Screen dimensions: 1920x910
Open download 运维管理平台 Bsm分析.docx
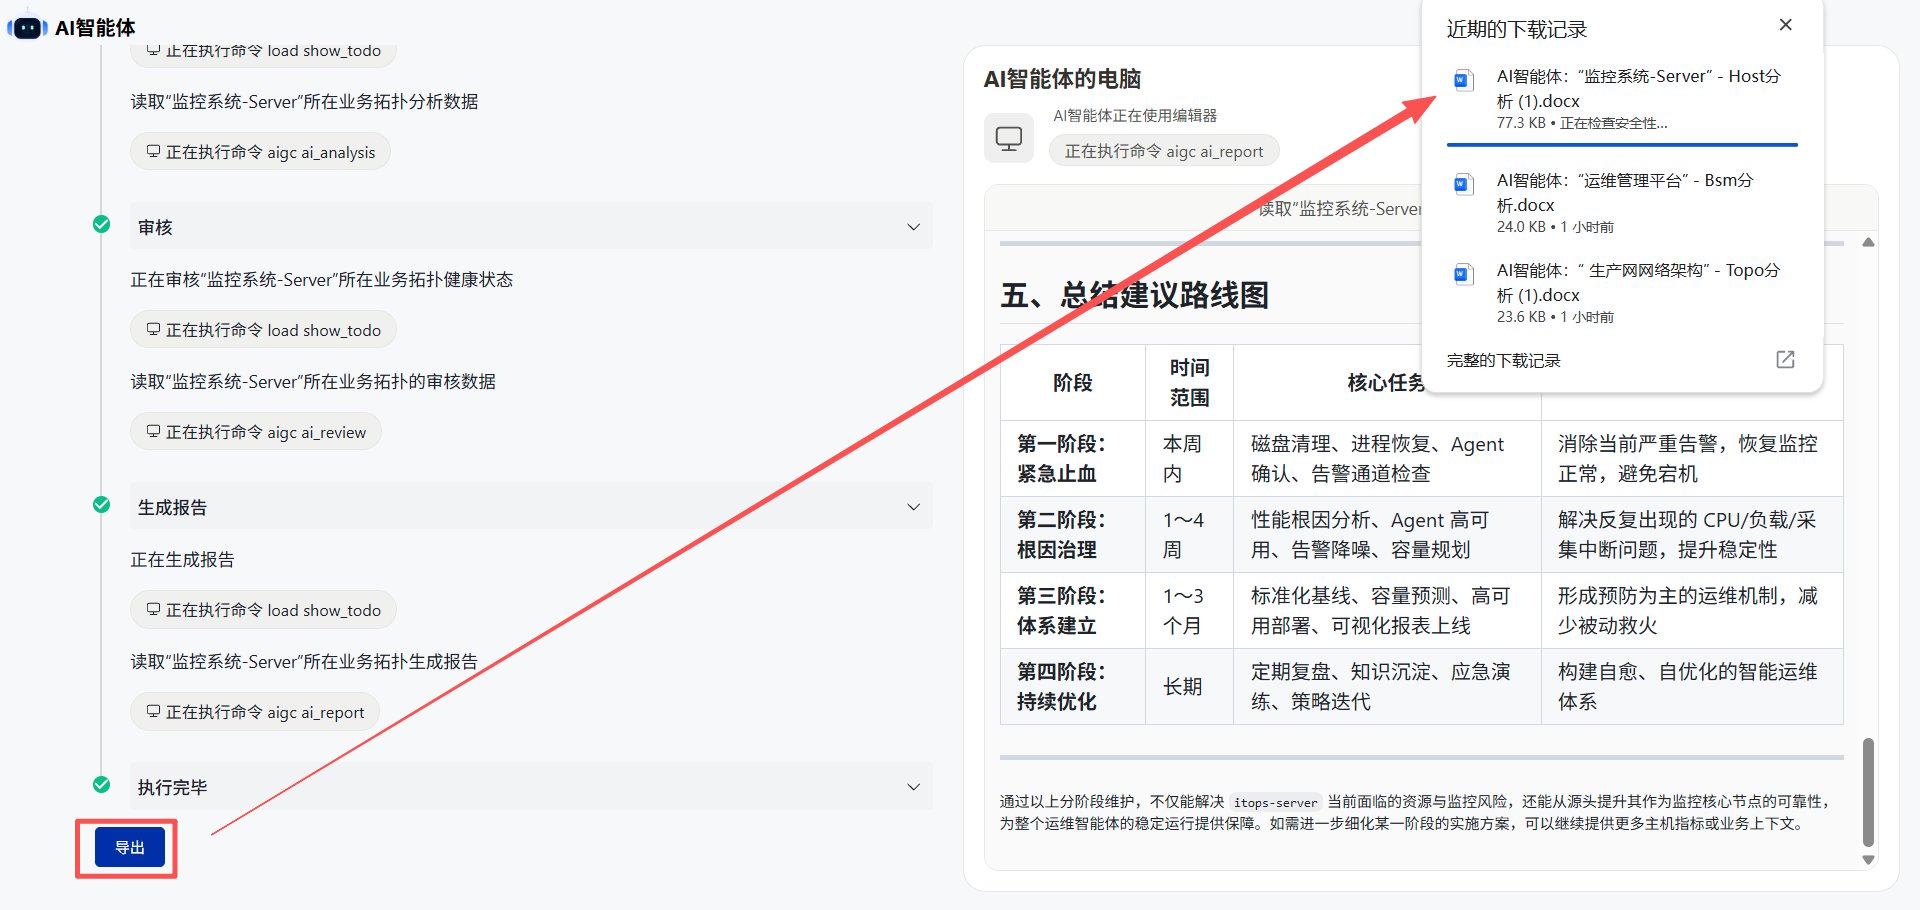click(x=1625, y=192)
